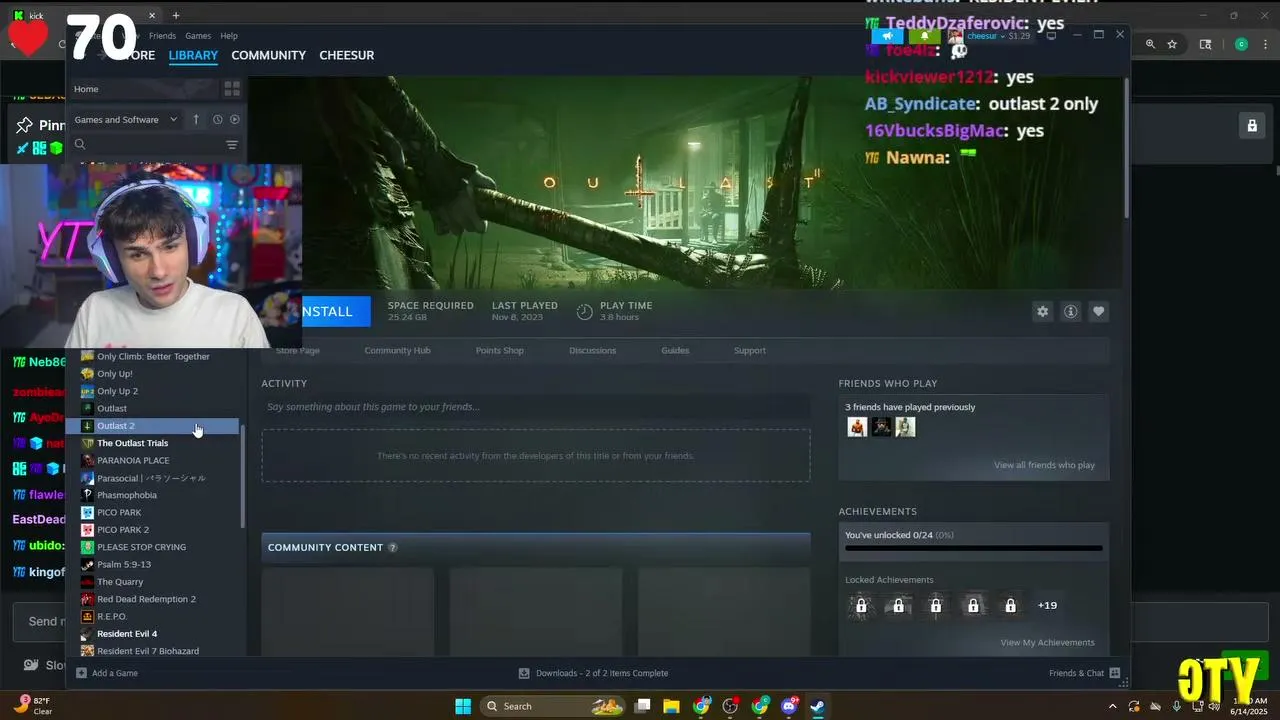Image resolution: width=1280 pixels, height=720 pixels.
Task: Go to the Points Shop tab
Action: pyautogui.click(x=499, y=351)
